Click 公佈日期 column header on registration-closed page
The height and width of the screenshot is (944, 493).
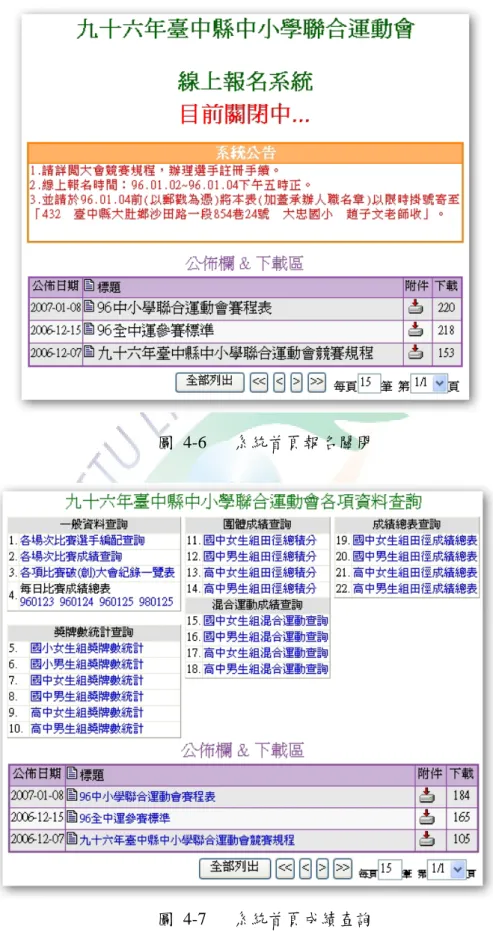click(x=55, y=286)
